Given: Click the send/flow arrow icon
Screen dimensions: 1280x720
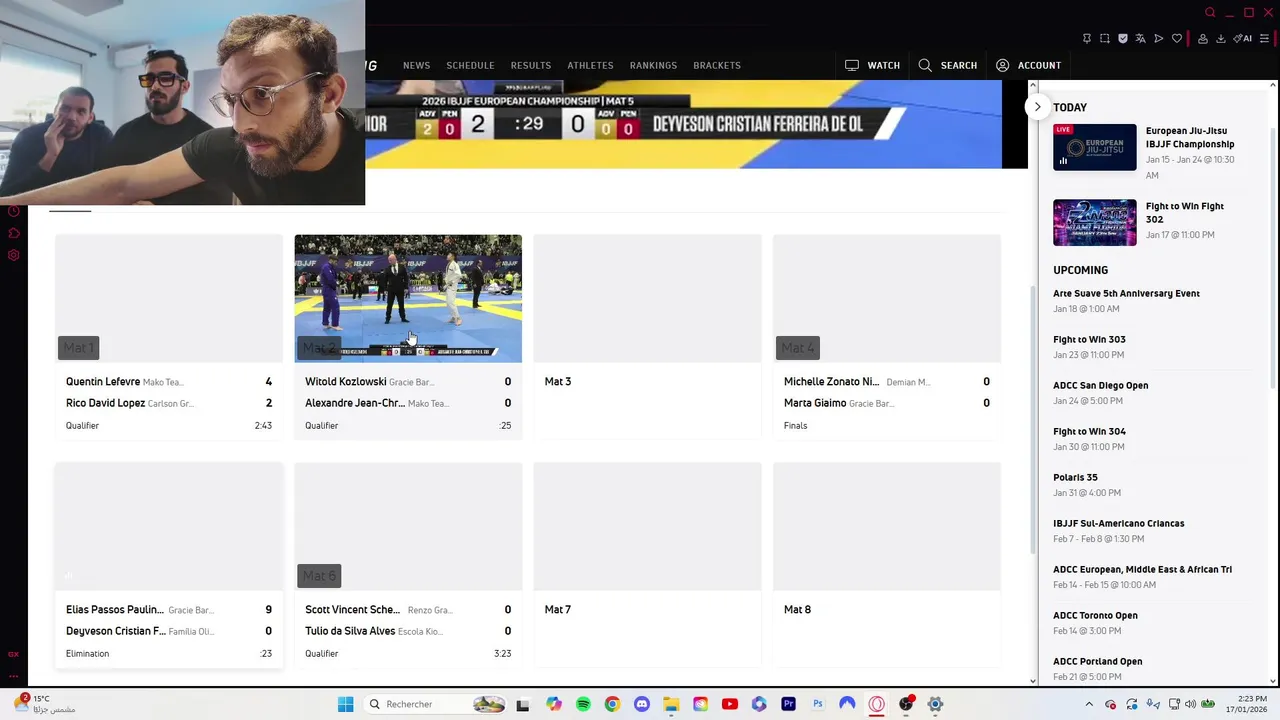Looking at the screenshot, I should click(1159, 39).
